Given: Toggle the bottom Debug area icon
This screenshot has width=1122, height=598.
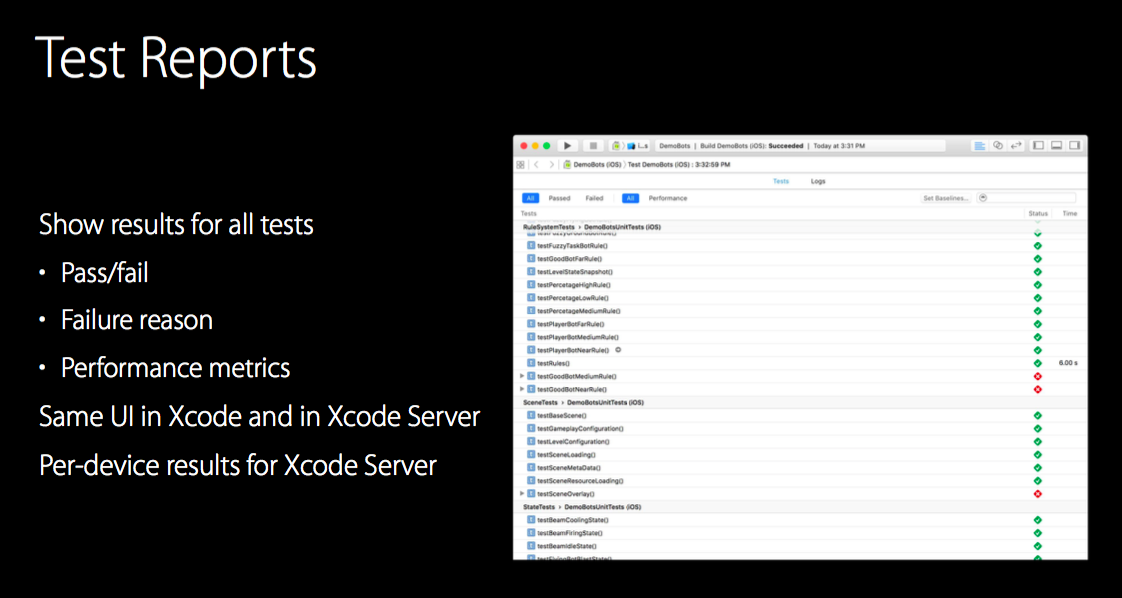Looking at the screenshot, I should (1056, 146).
